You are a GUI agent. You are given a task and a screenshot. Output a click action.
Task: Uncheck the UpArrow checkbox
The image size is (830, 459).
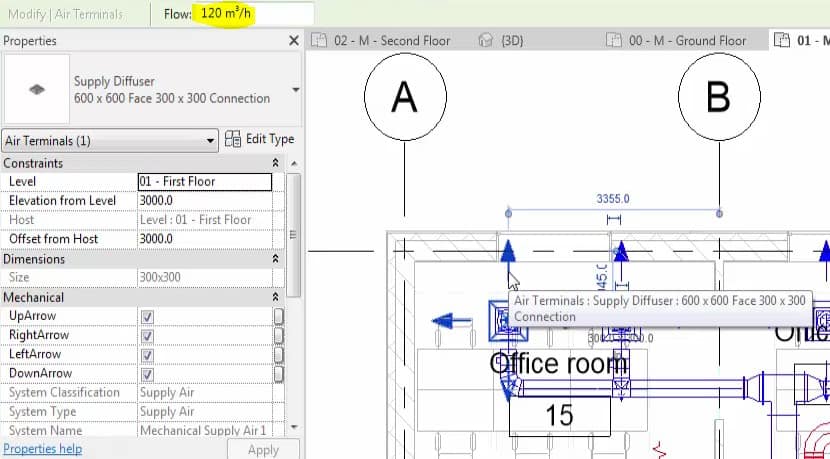click(147, 317)
